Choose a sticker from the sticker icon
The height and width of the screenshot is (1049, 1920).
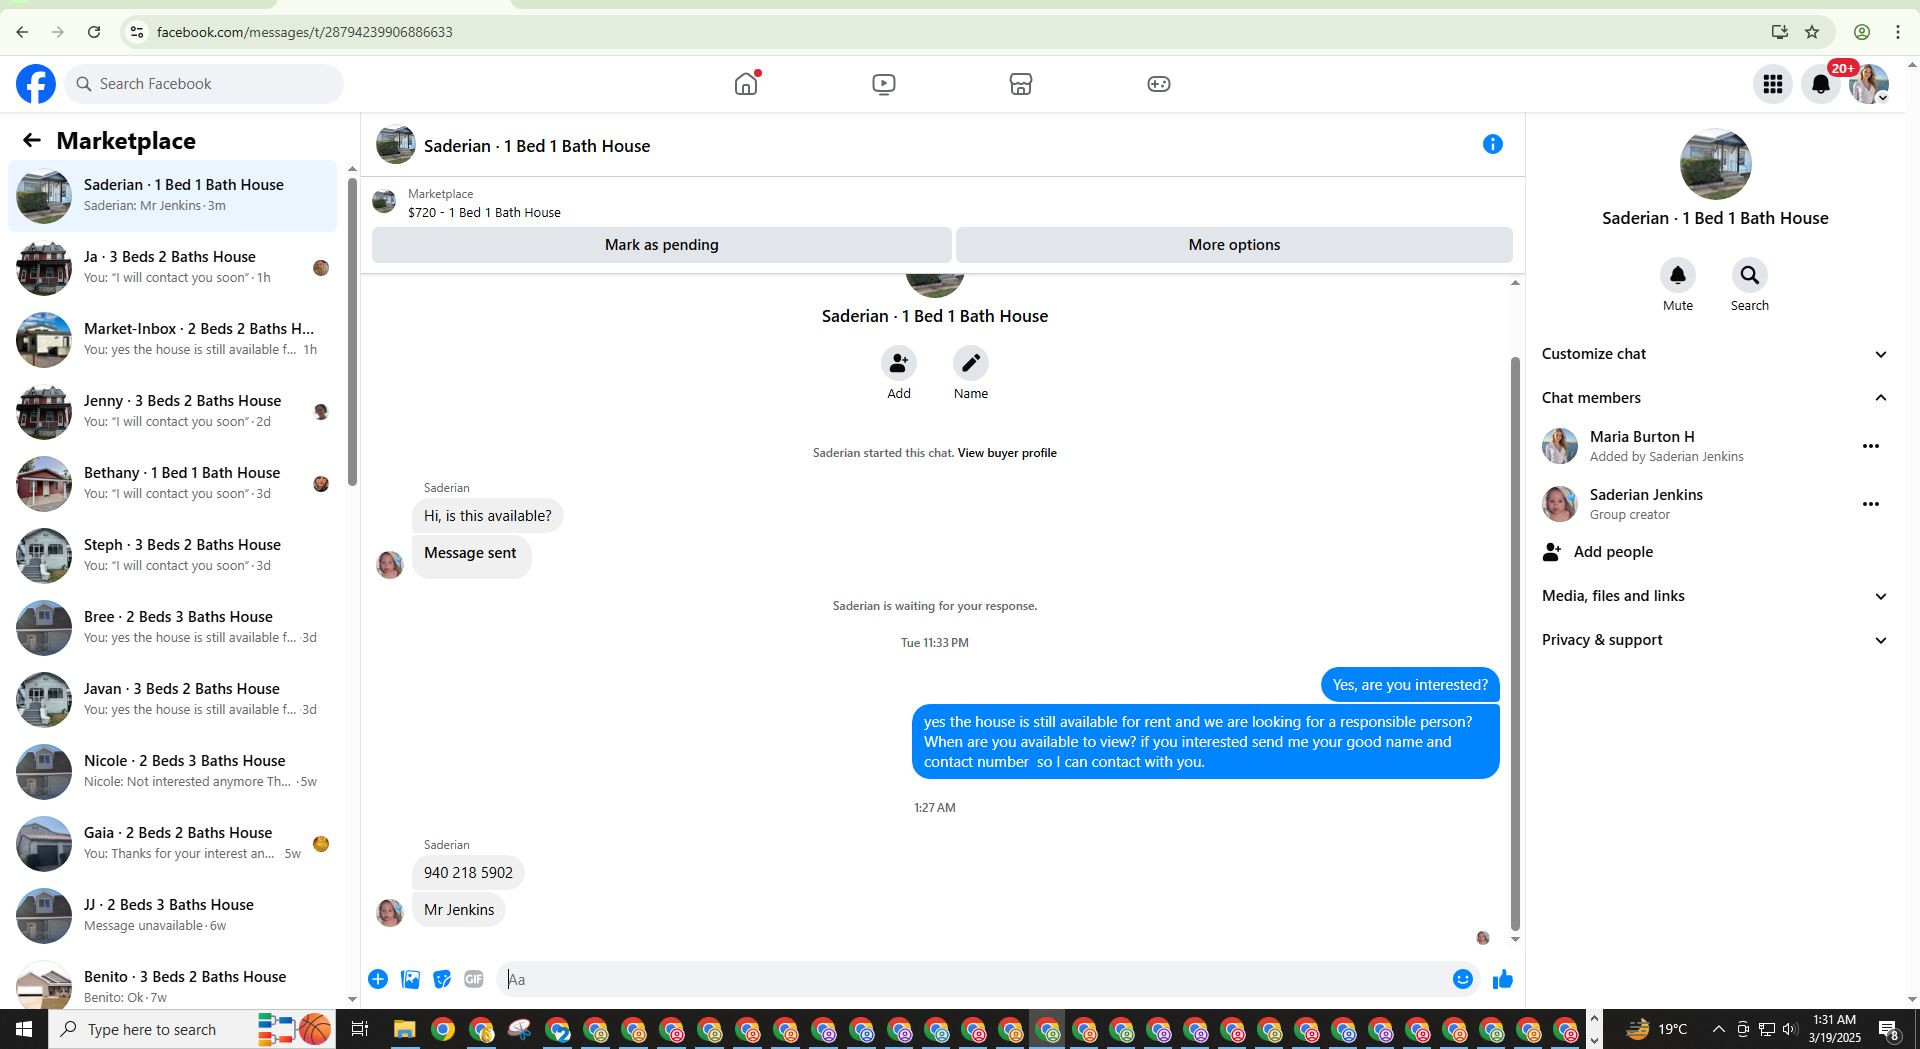tap(442, 979)
